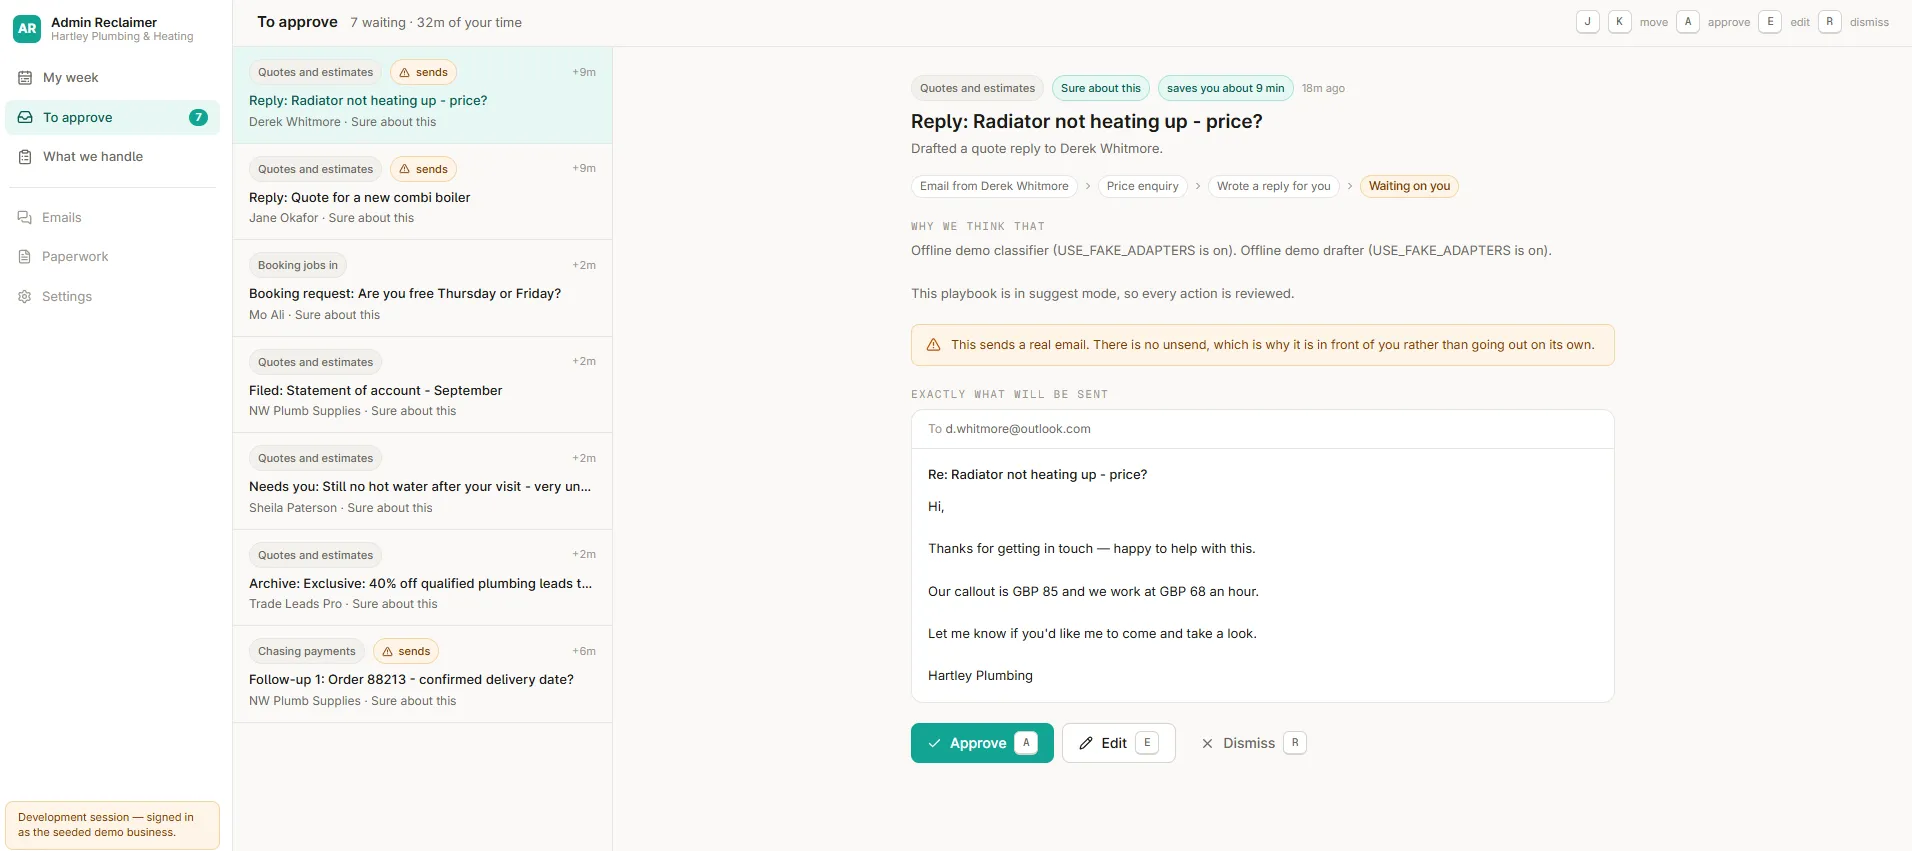
Task: Click the J keyboard shortcut key
Action: pos(1588,22)
